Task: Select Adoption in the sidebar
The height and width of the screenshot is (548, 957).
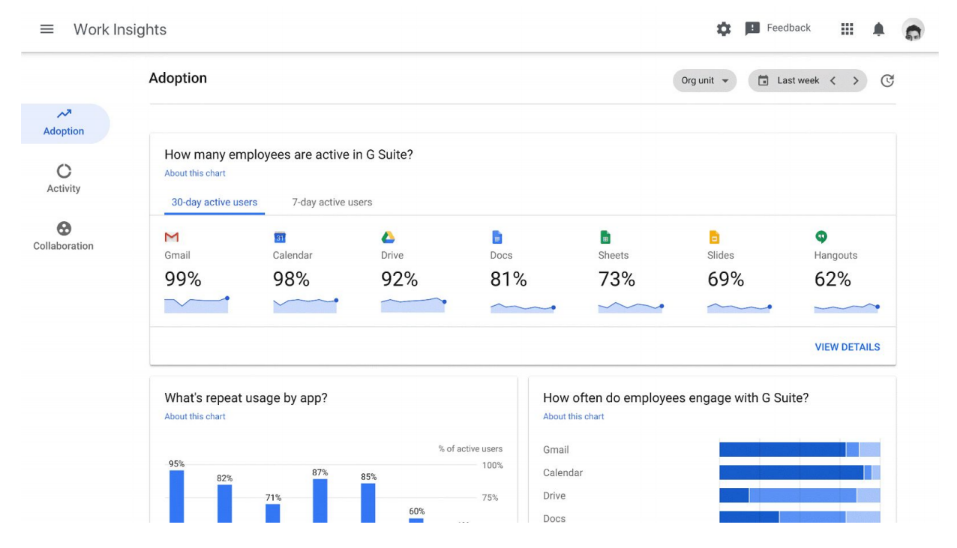Action: pyautogui.click(x=63, y=123)
